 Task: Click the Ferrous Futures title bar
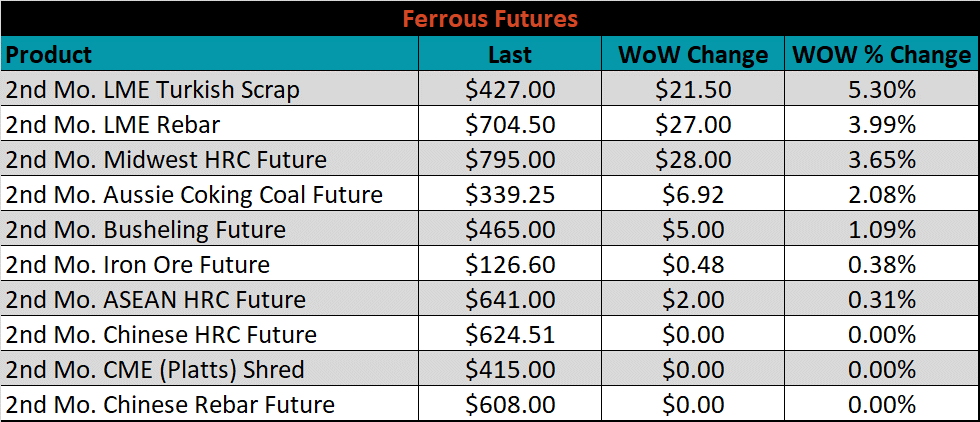pos(490,18)
